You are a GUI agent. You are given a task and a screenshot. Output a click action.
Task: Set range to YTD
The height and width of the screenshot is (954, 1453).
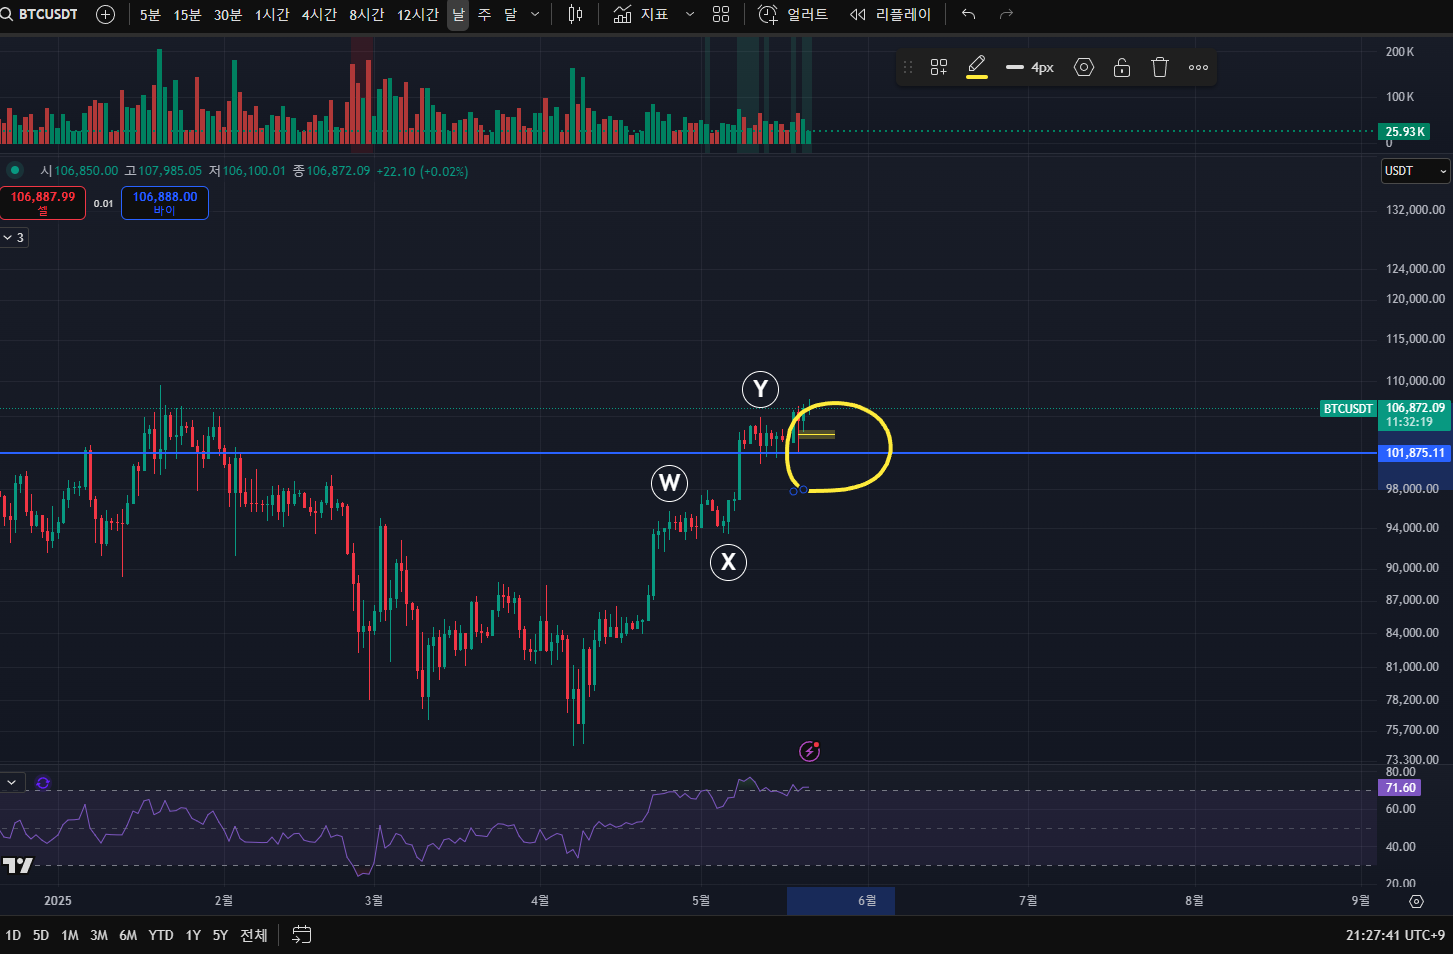pos(161,935)
